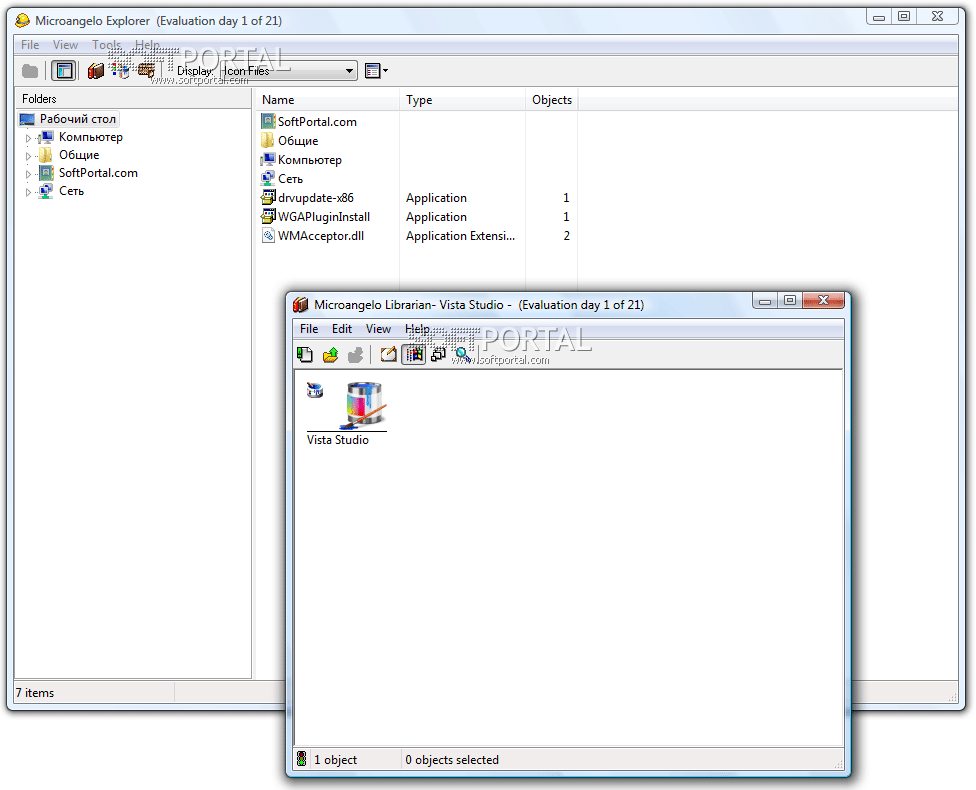Minimize the Microangelo Librarian window
This screenshot has height=790, width=976.
coord(765,301)
